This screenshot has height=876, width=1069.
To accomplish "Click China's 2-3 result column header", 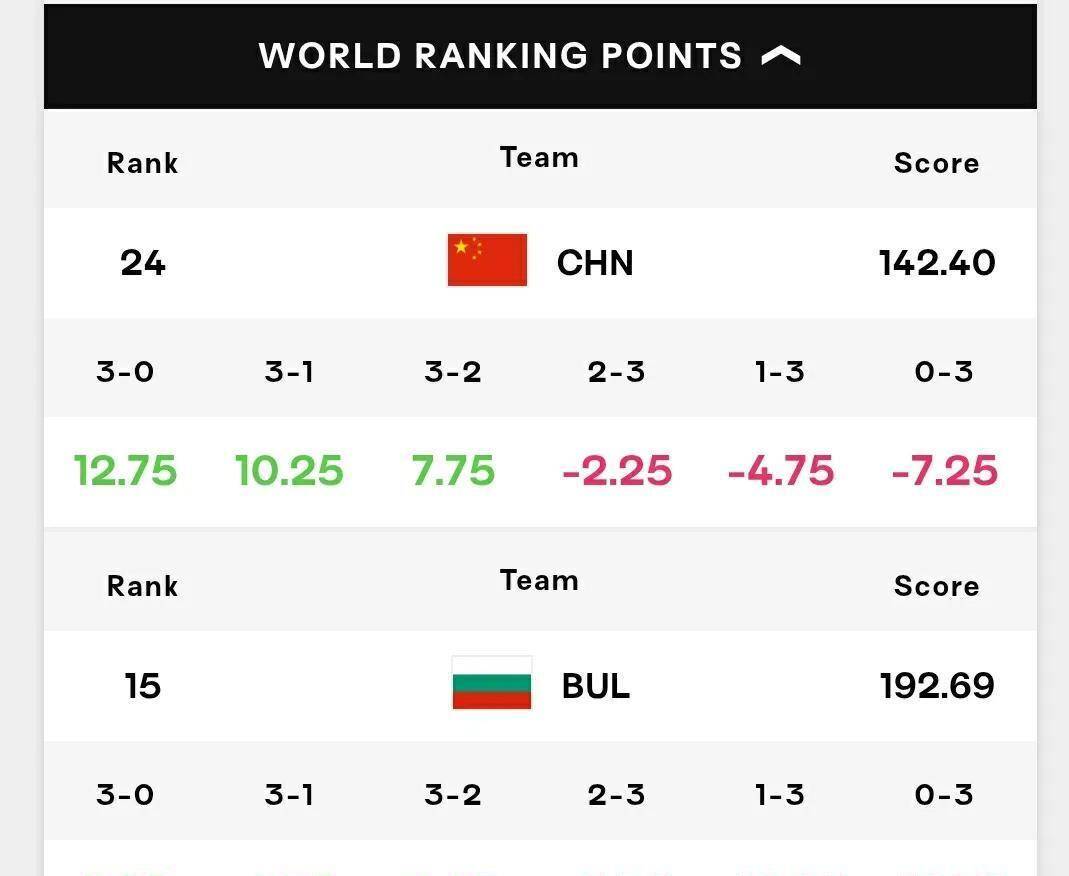I will click(616, 372).
